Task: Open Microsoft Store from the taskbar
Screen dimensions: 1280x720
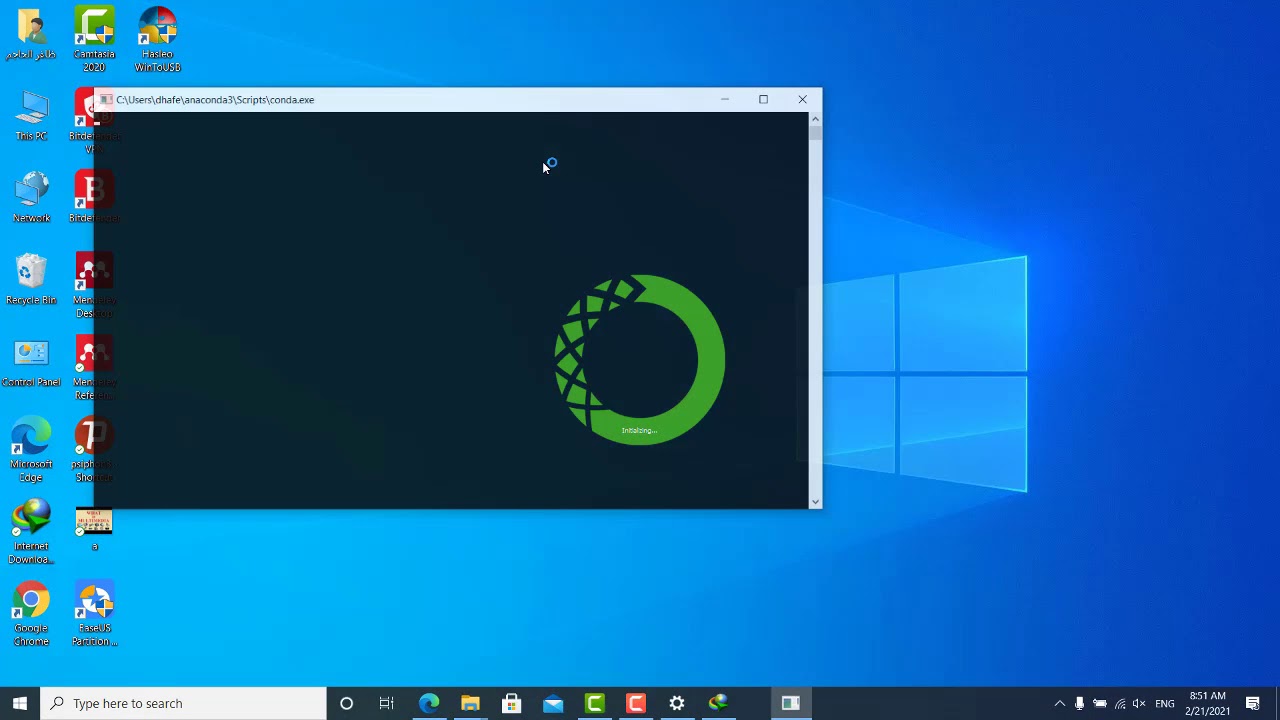Action: (x=511, y=703)
